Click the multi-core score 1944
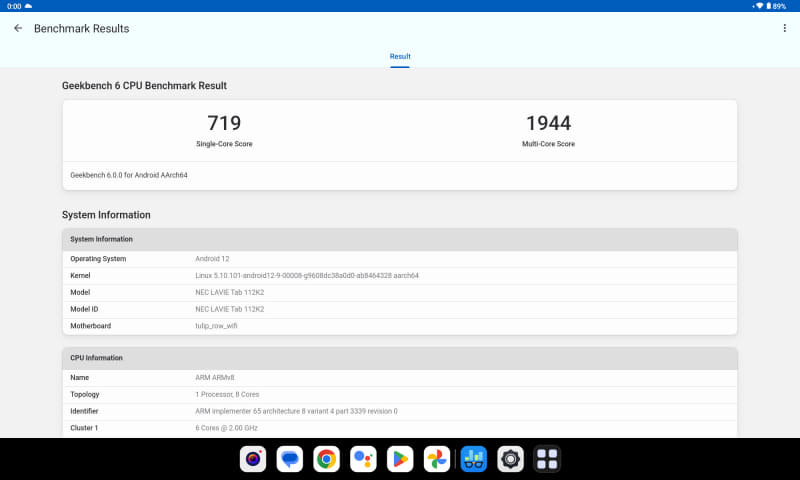Image resolution: width=800 pixels, height=480 pixels. (x=548, y=123)
